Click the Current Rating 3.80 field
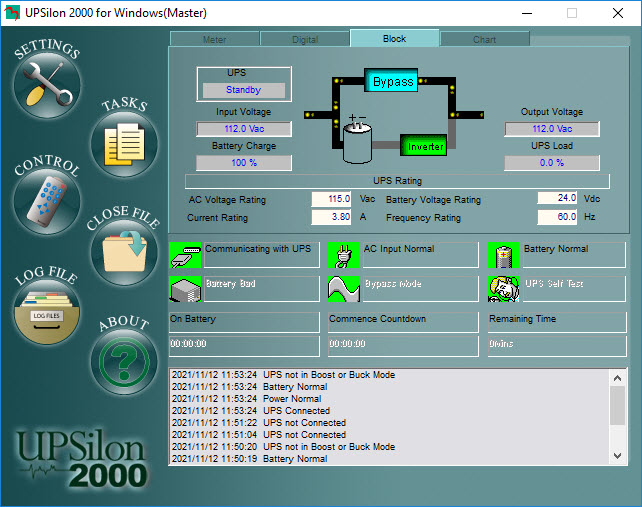 pyautogui.click(x=331, y=217)
